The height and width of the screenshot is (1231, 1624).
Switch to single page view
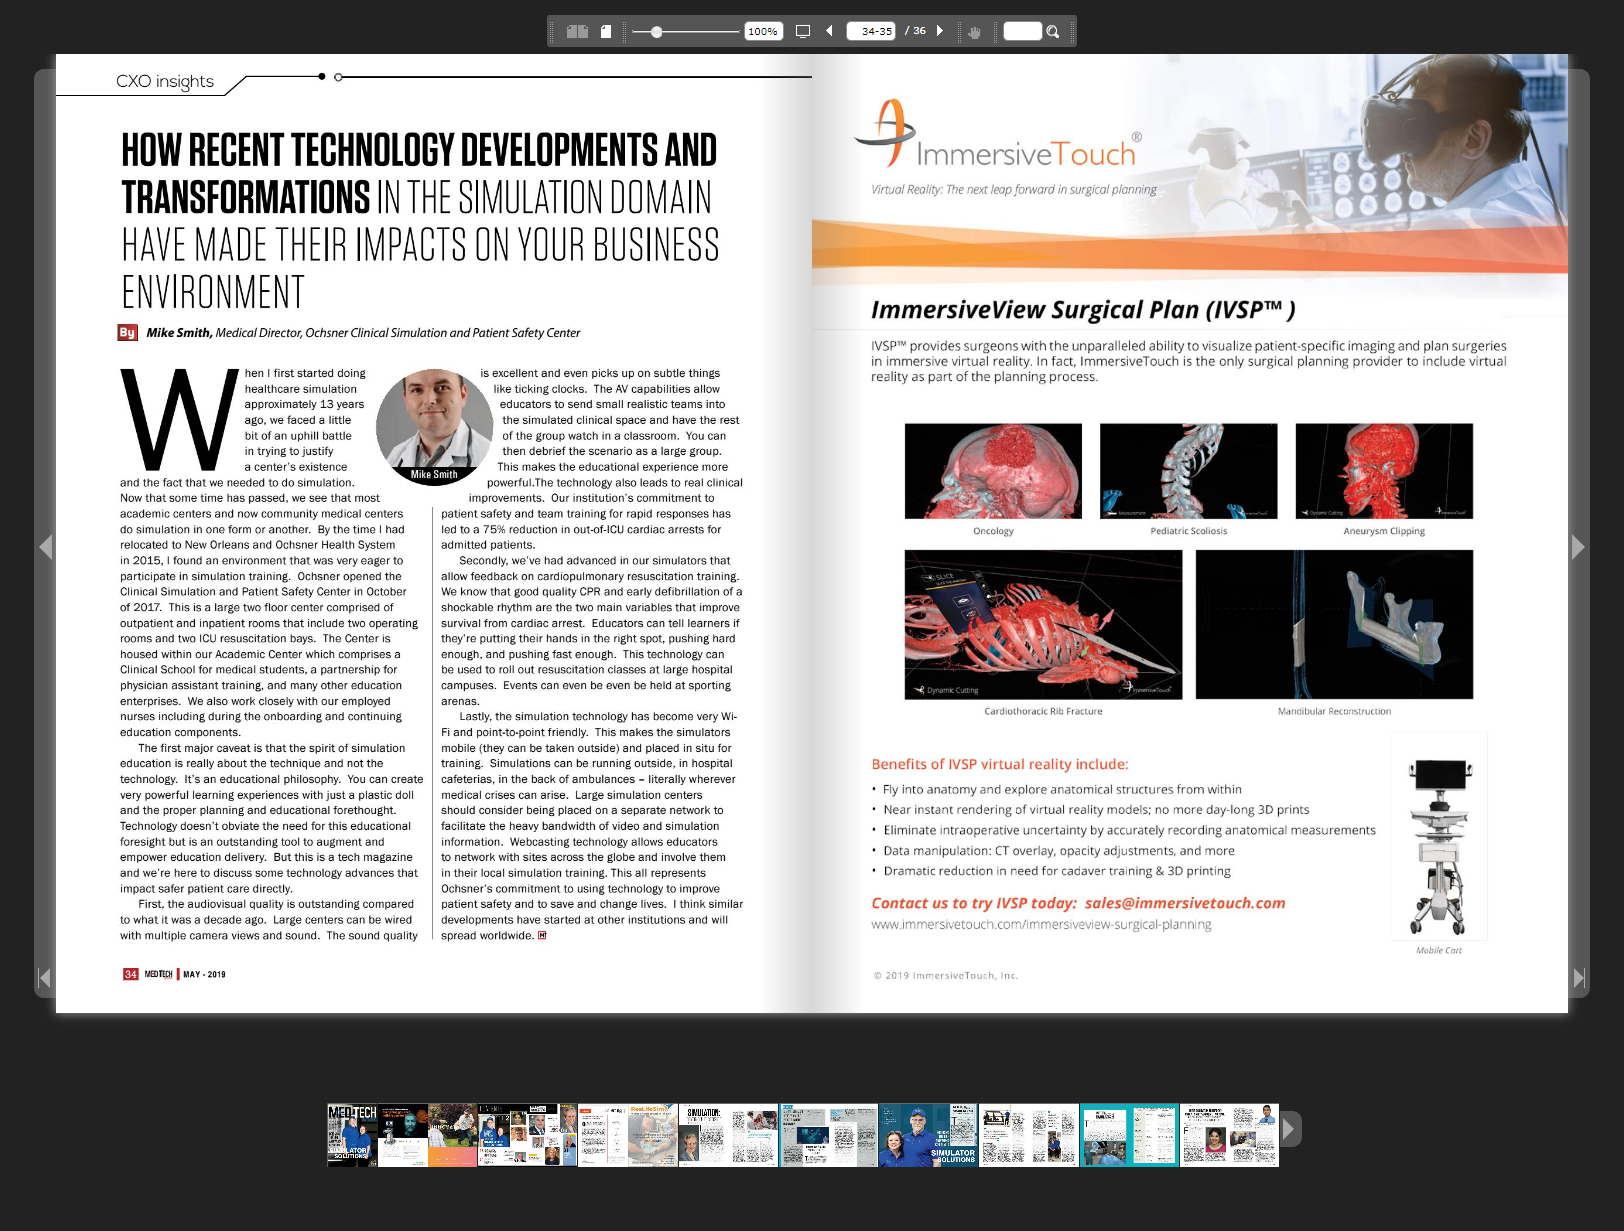click(x=606, y=32)
